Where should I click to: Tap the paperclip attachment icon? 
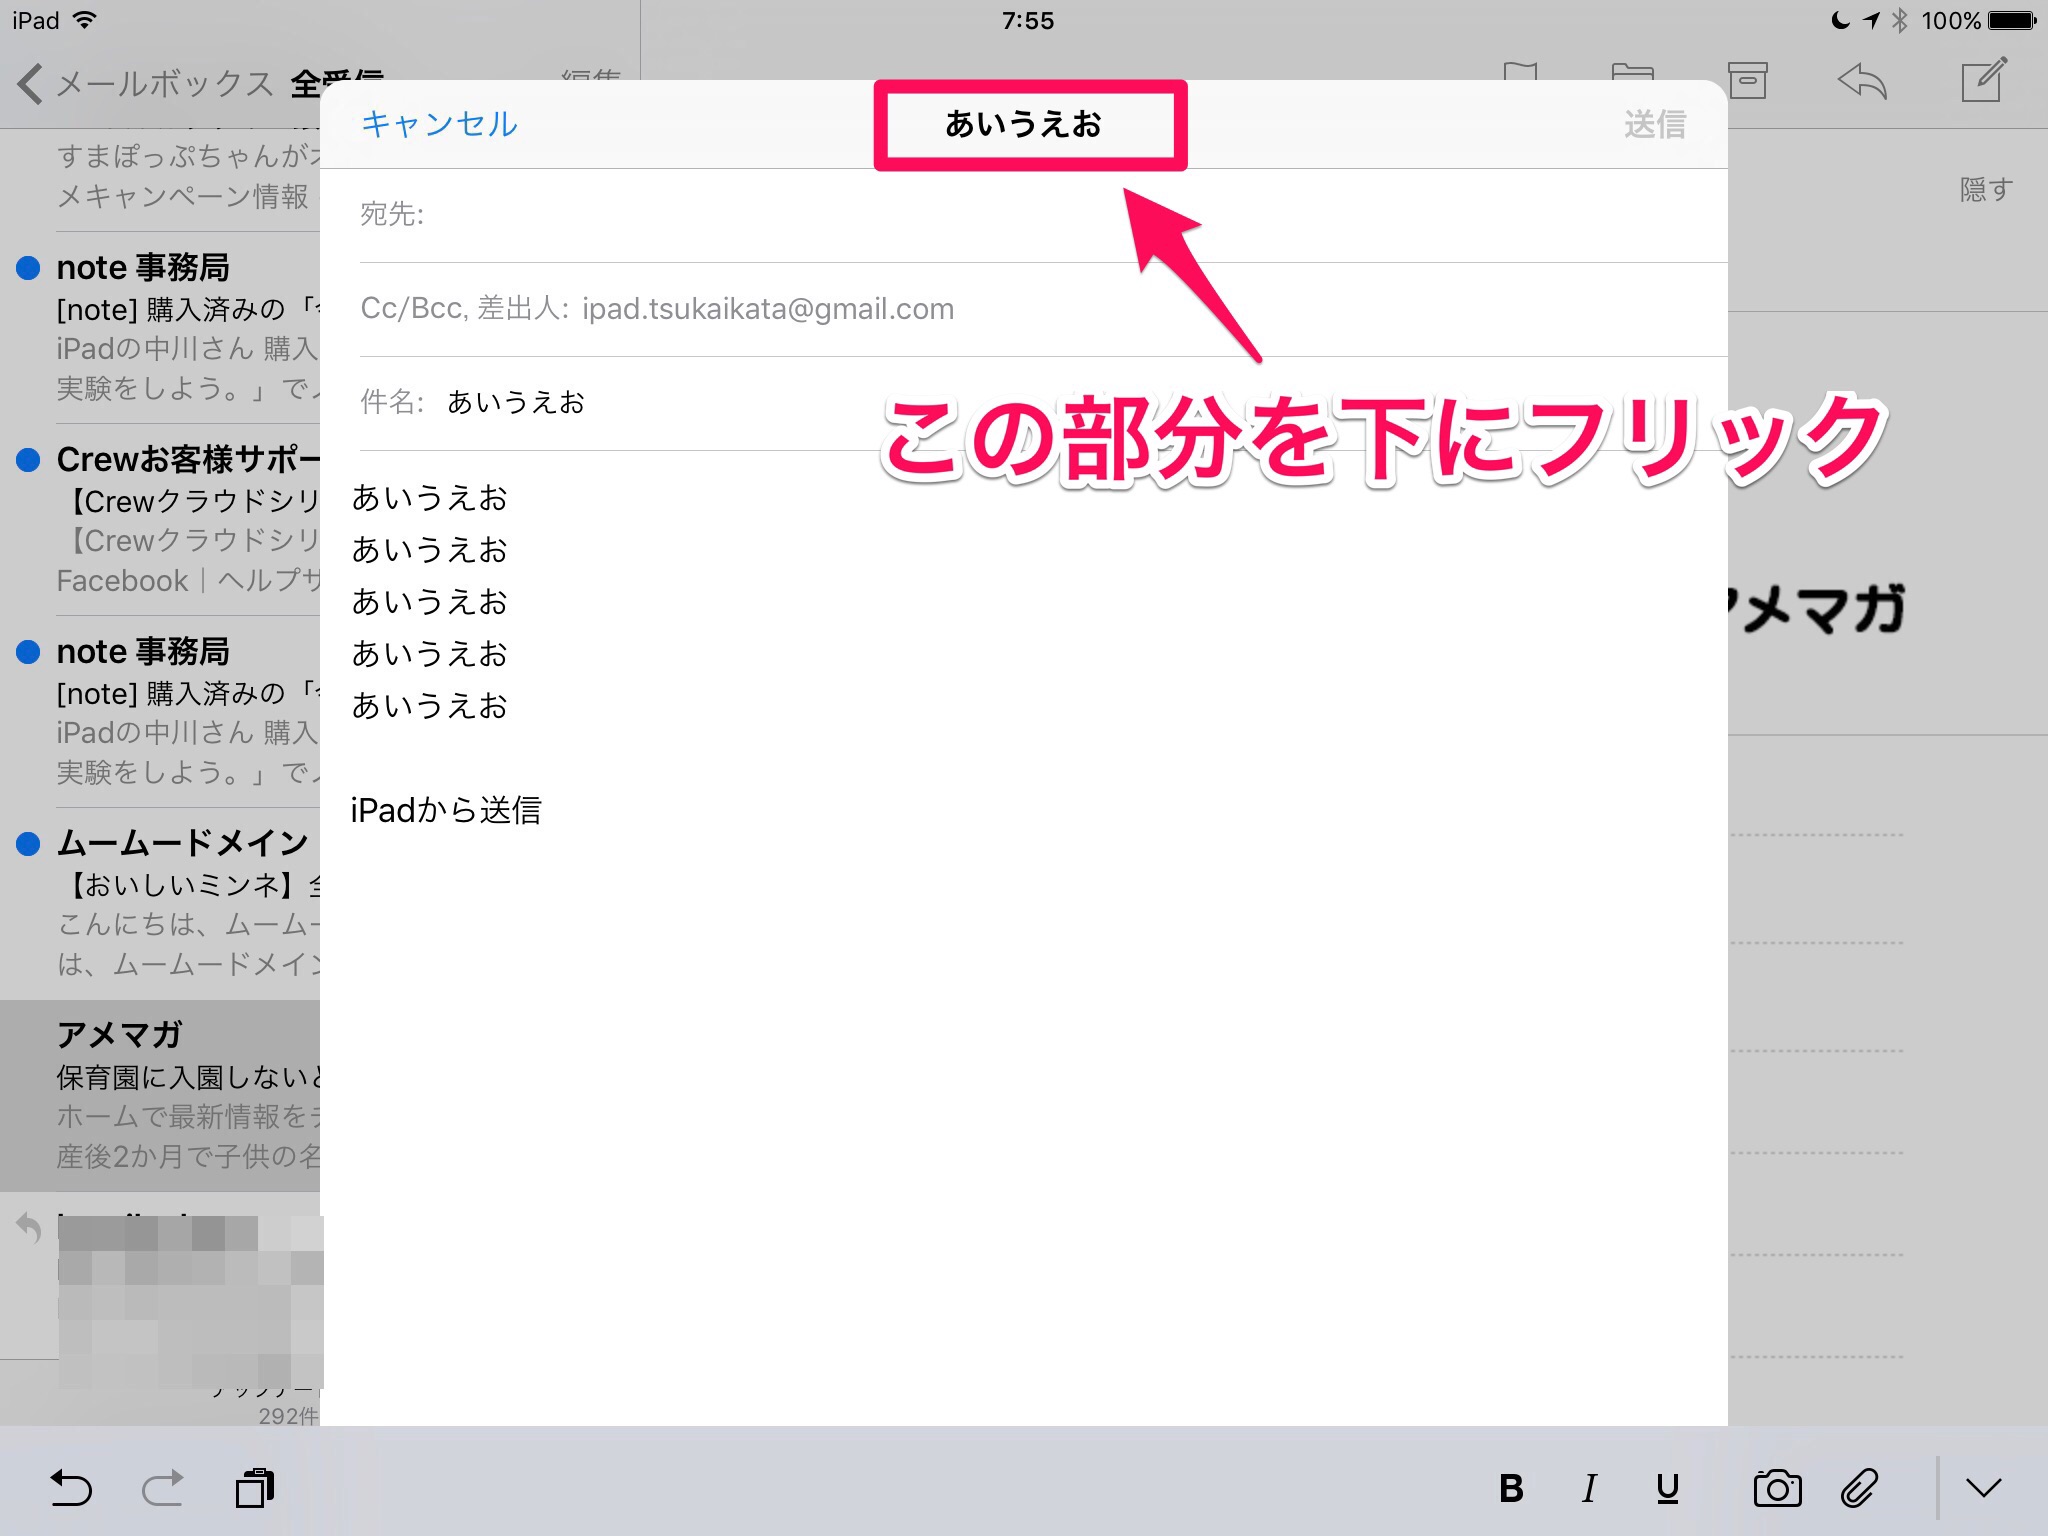(1860, 1488)
